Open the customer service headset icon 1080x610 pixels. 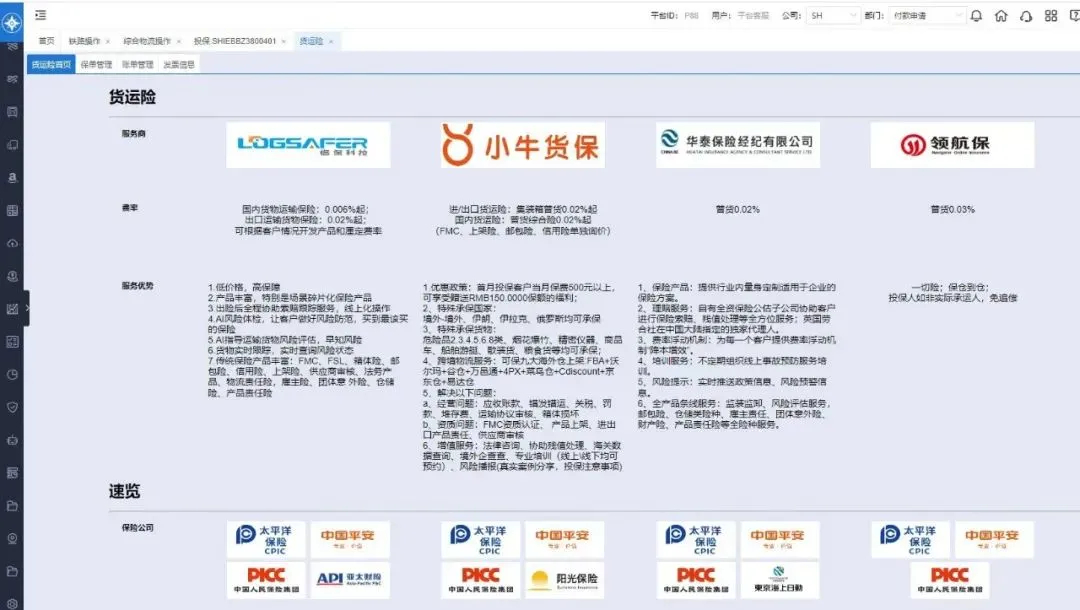[x=1026, y=16]
